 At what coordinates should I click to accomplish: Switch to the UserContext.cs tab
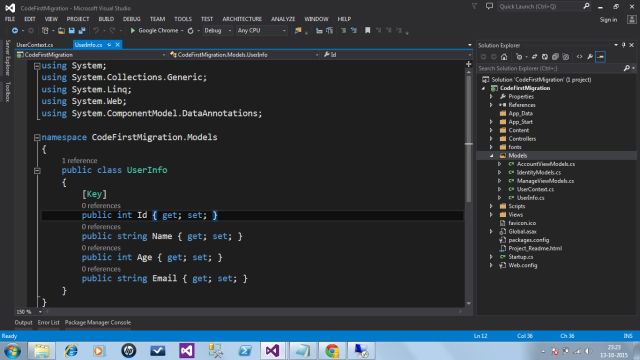pos(35,45)
